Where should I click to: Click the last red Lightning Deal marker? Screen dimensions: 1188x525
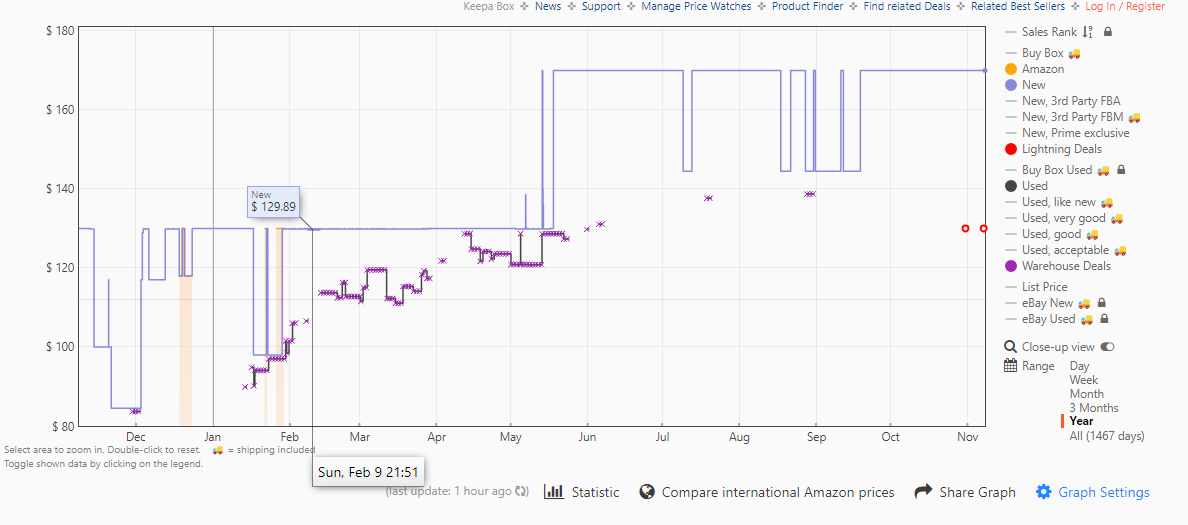click(983, 228)
